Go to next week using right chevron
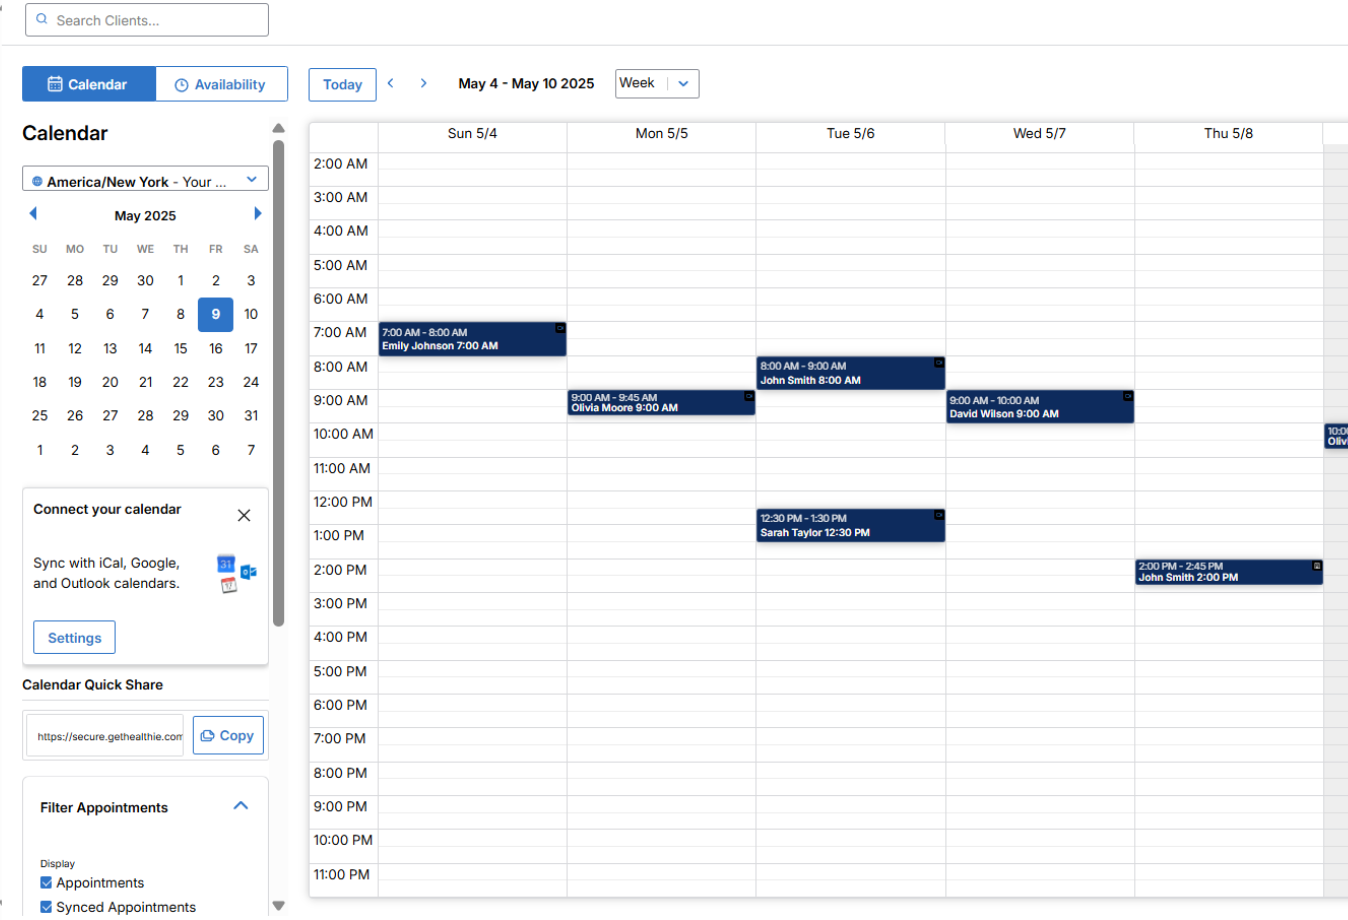This screenshot has width=1348, height=920. click(424, 84)
